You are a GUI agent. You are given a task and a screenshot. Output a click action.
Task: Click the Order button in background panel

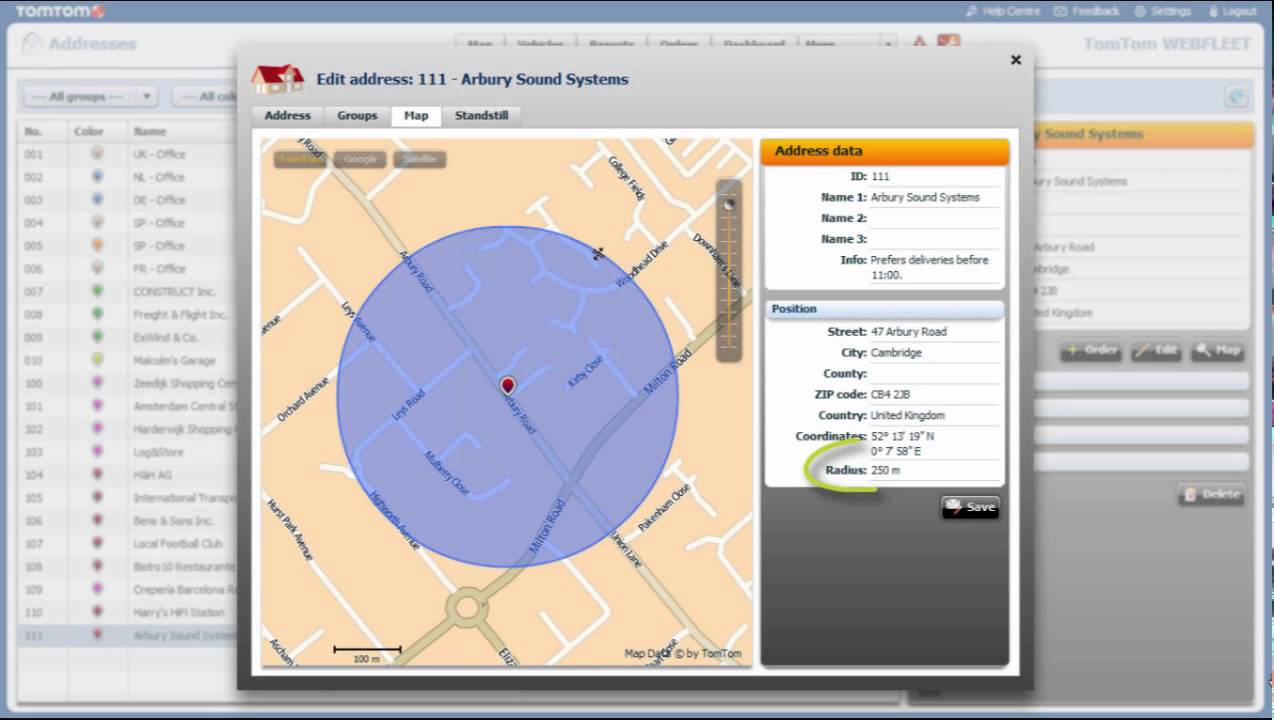[1091, 351]
